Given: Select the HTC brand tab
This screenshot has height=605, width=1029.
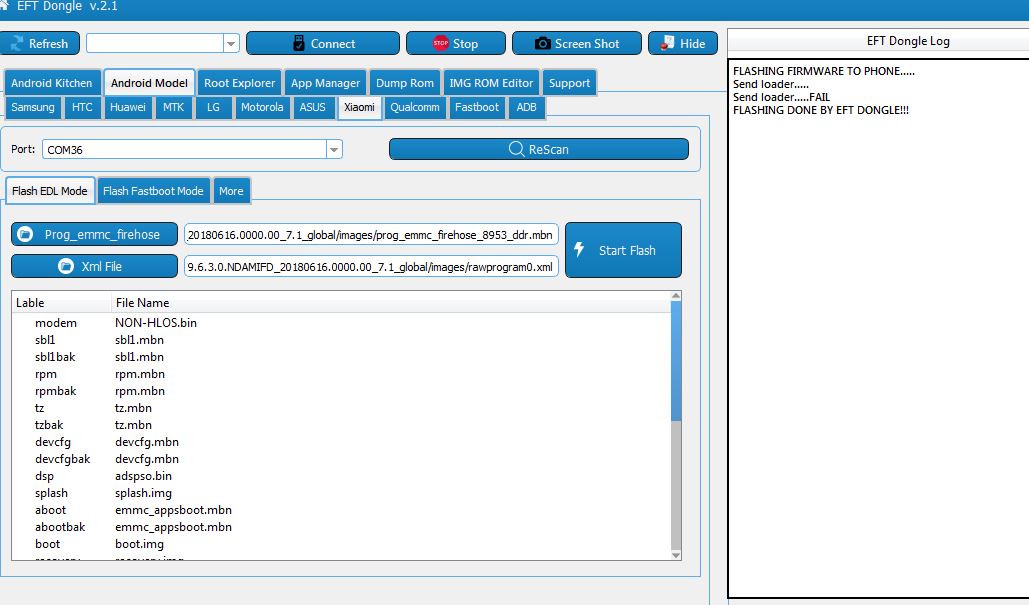Looking at the screenshot, I should pyautogui.click(x=82, y=107).
